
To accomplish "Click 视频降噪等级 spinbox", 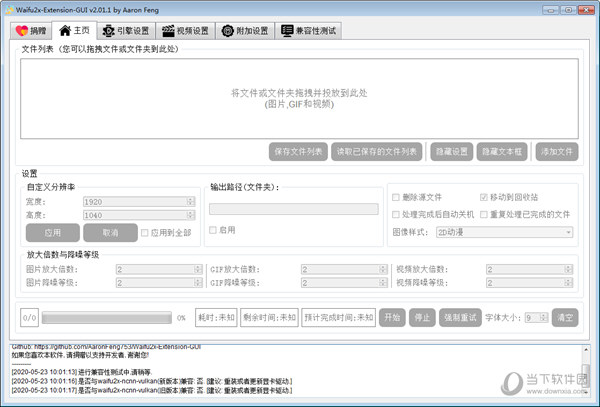I will 530,283.
